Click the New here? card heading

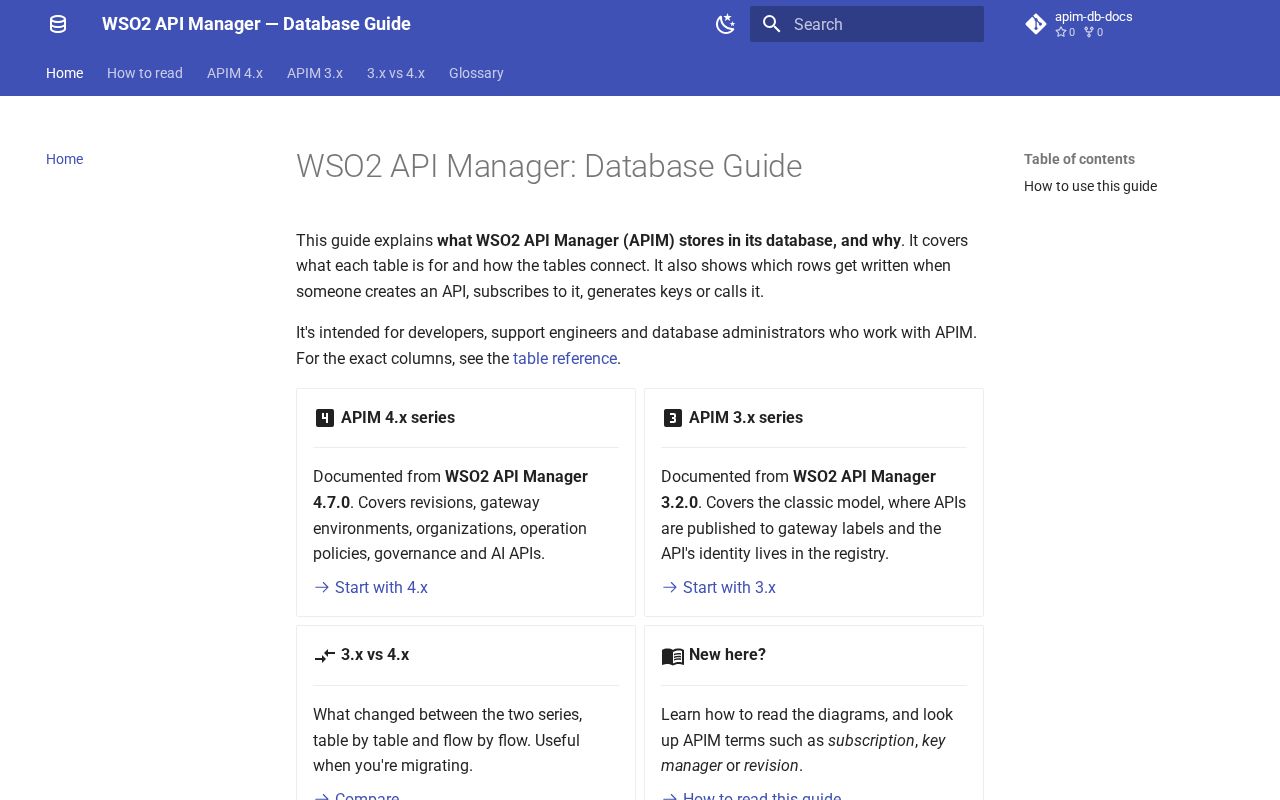tap(727, 654)
